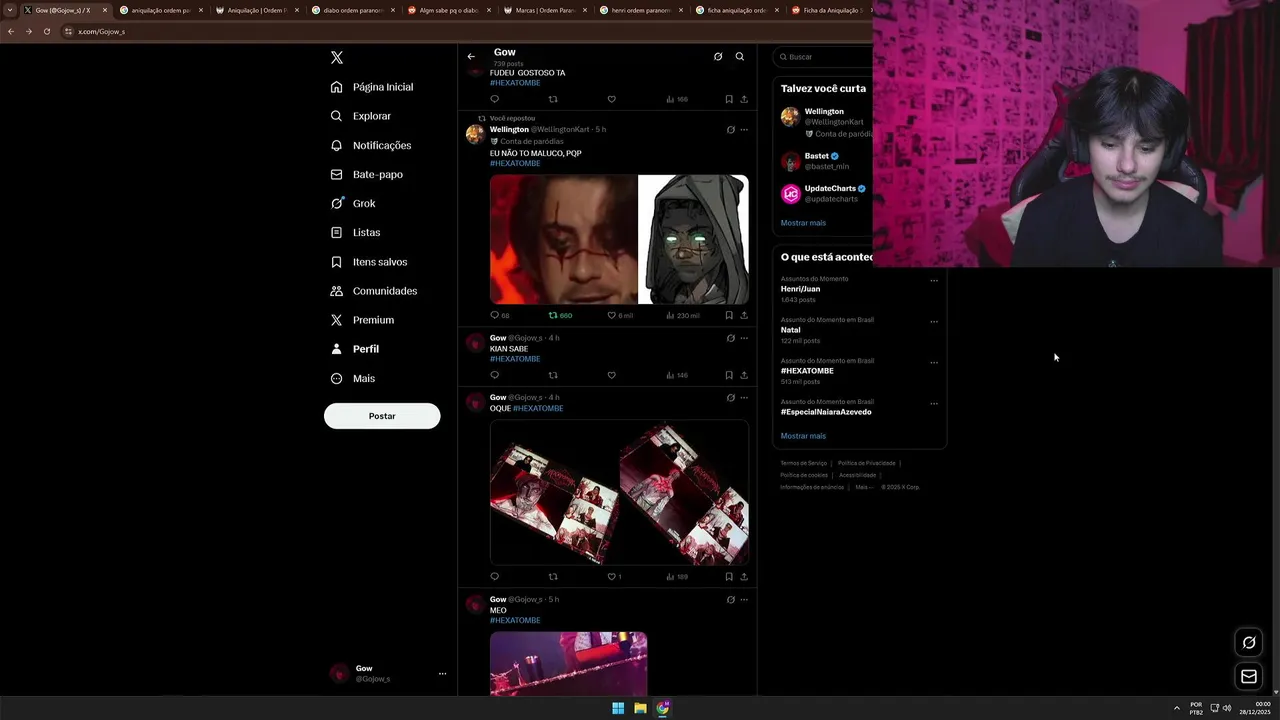Image resolution: width=1280 pixels, height=720 pixels.
Task: Like the OQUE post with 1 like
Action: pyautogui.click(x=614, y=576)
